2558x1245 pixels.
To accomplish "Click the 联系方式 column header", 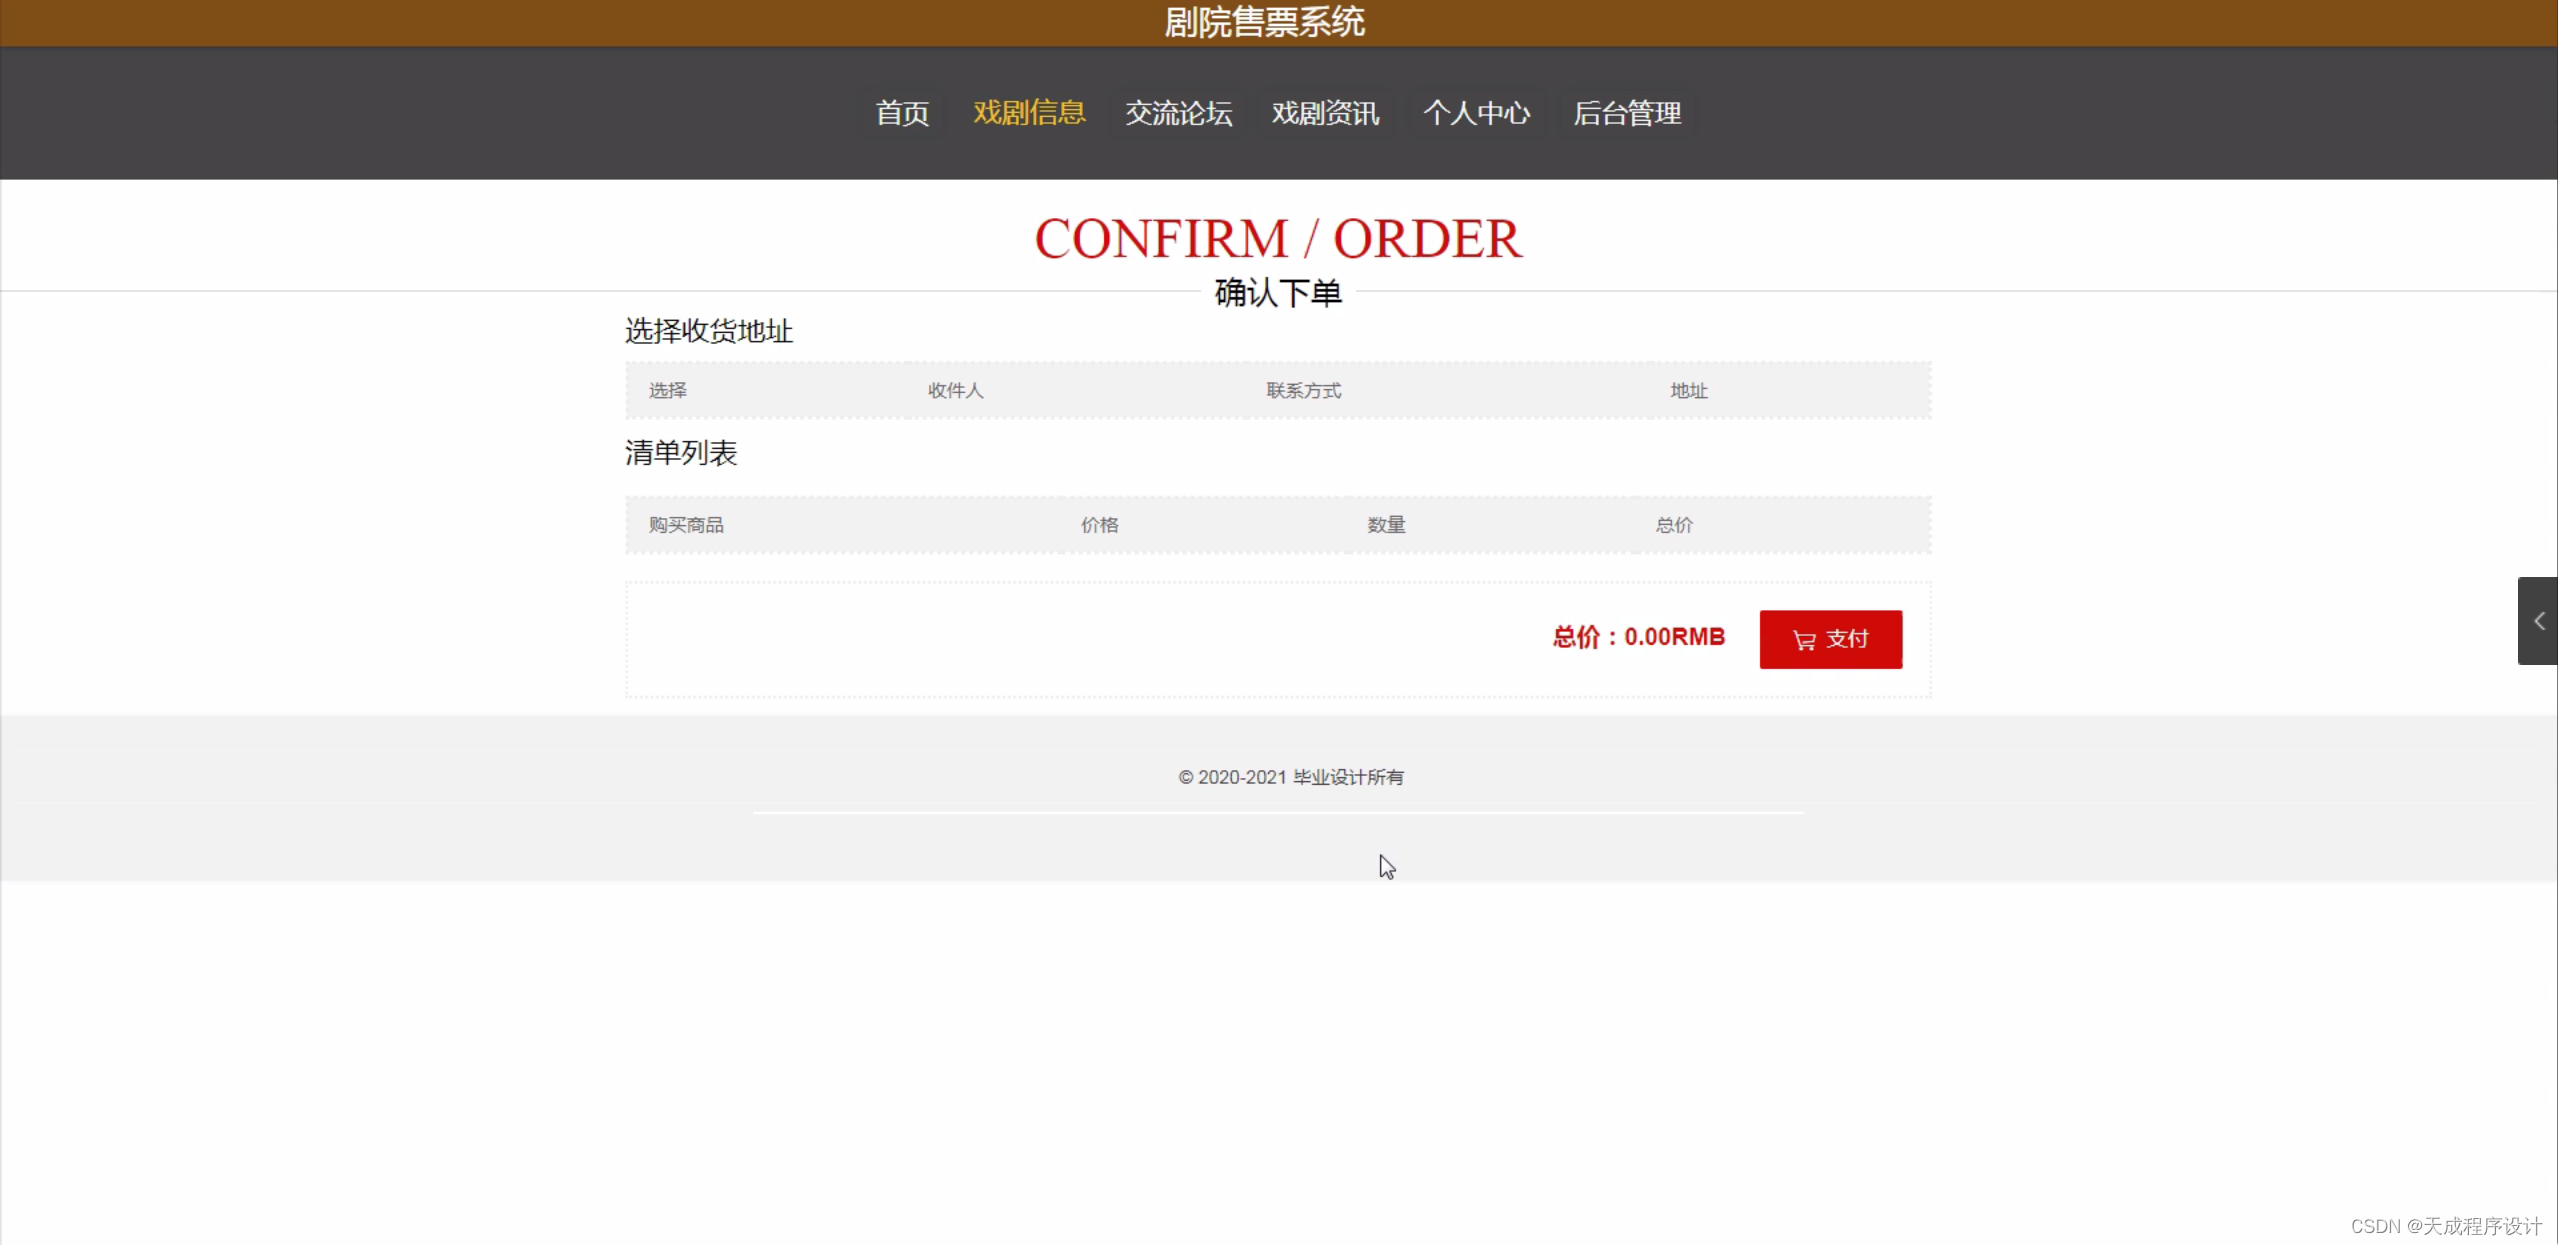I will (x=1303, y=391).
